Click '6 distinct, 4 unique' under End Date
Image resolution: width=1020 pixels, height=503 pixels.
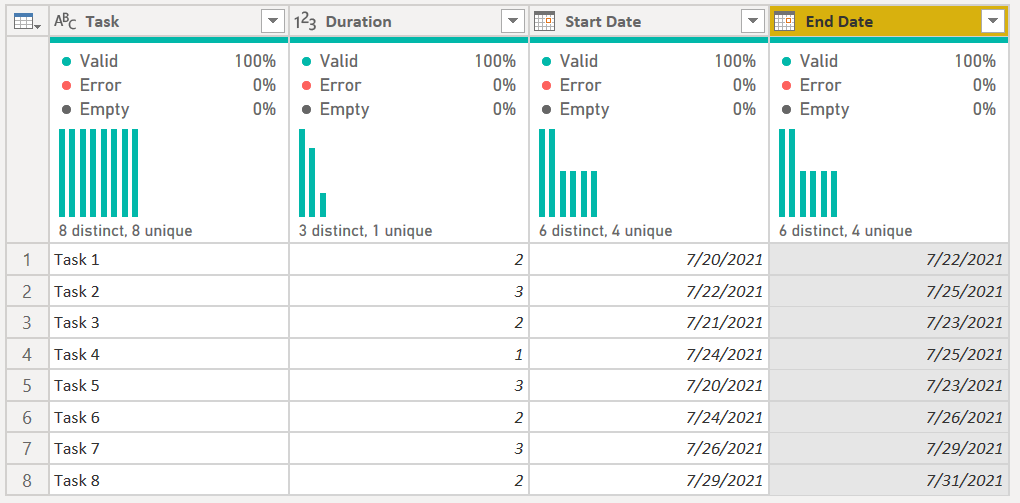[x=846, y=230]
